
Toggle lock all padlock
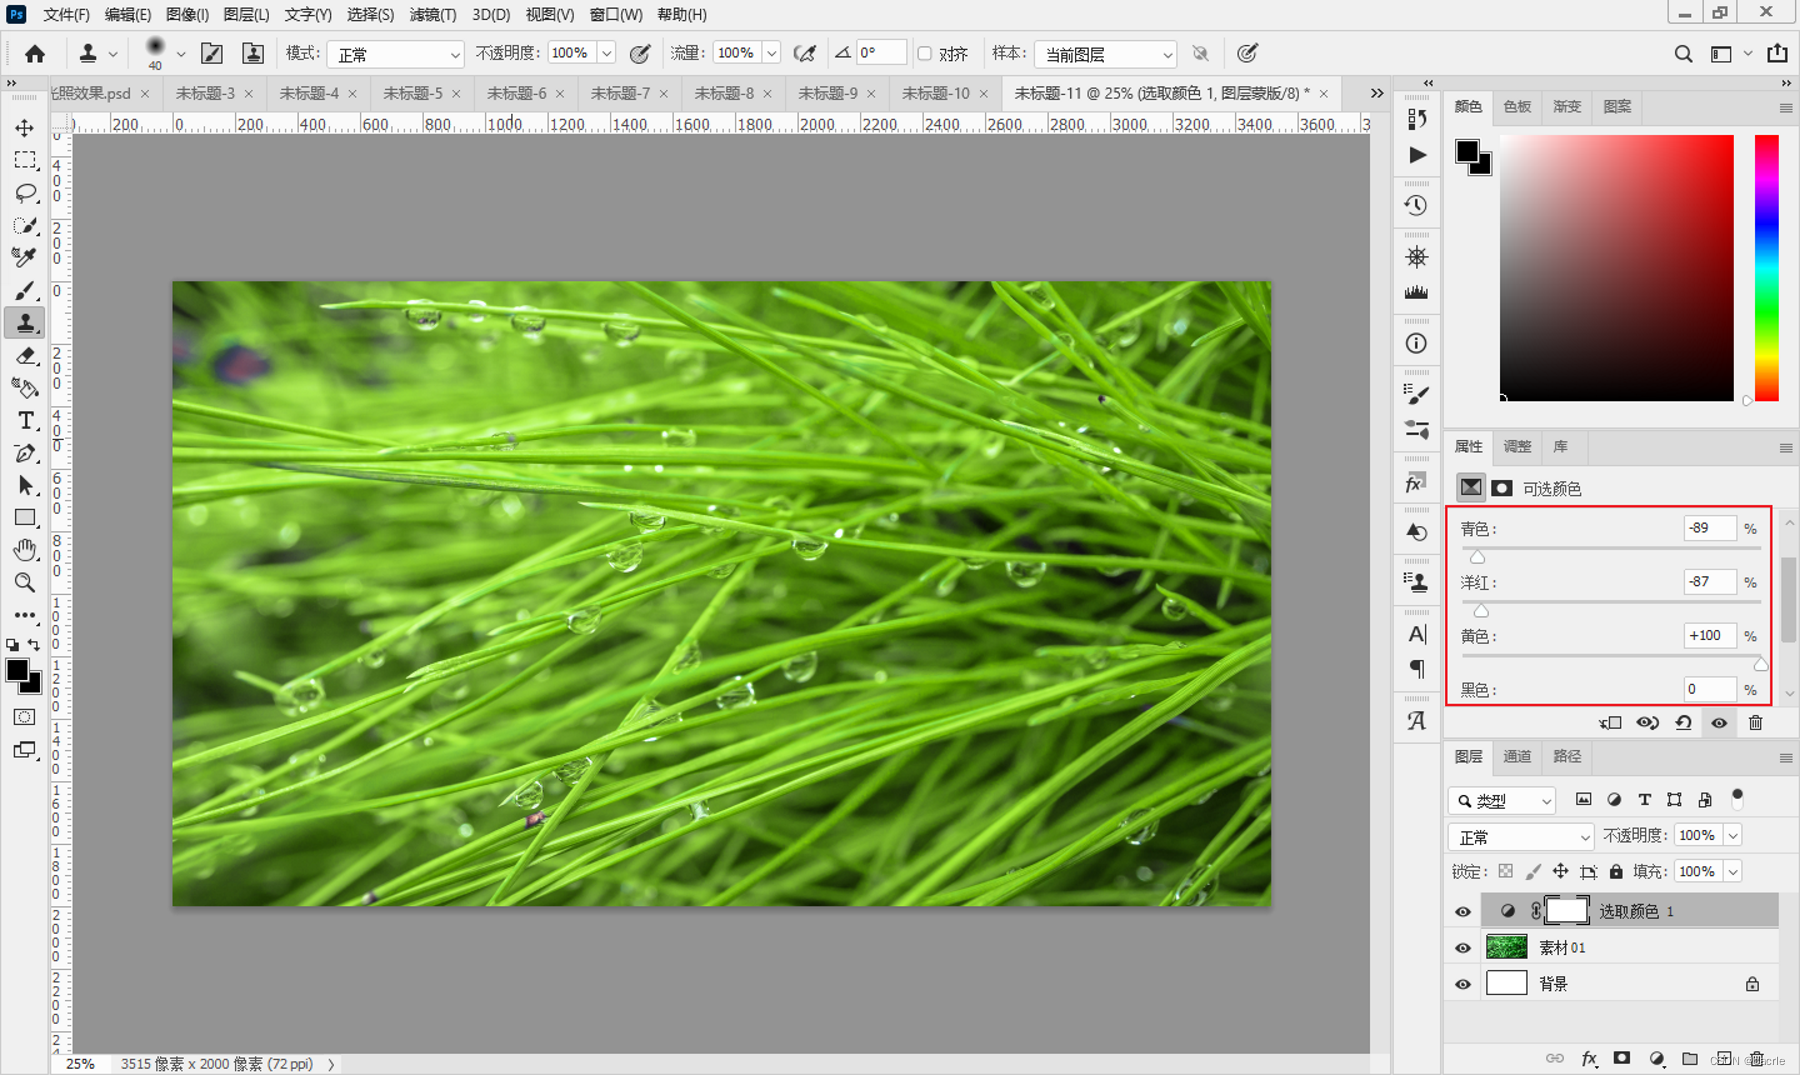click(1616, 872)
